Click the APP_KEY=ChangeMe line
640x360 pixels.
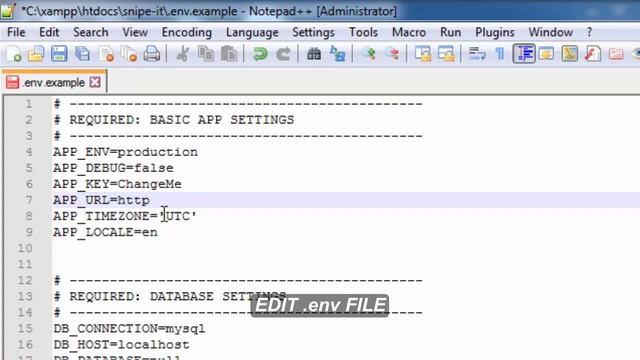(x=117, y=184)
